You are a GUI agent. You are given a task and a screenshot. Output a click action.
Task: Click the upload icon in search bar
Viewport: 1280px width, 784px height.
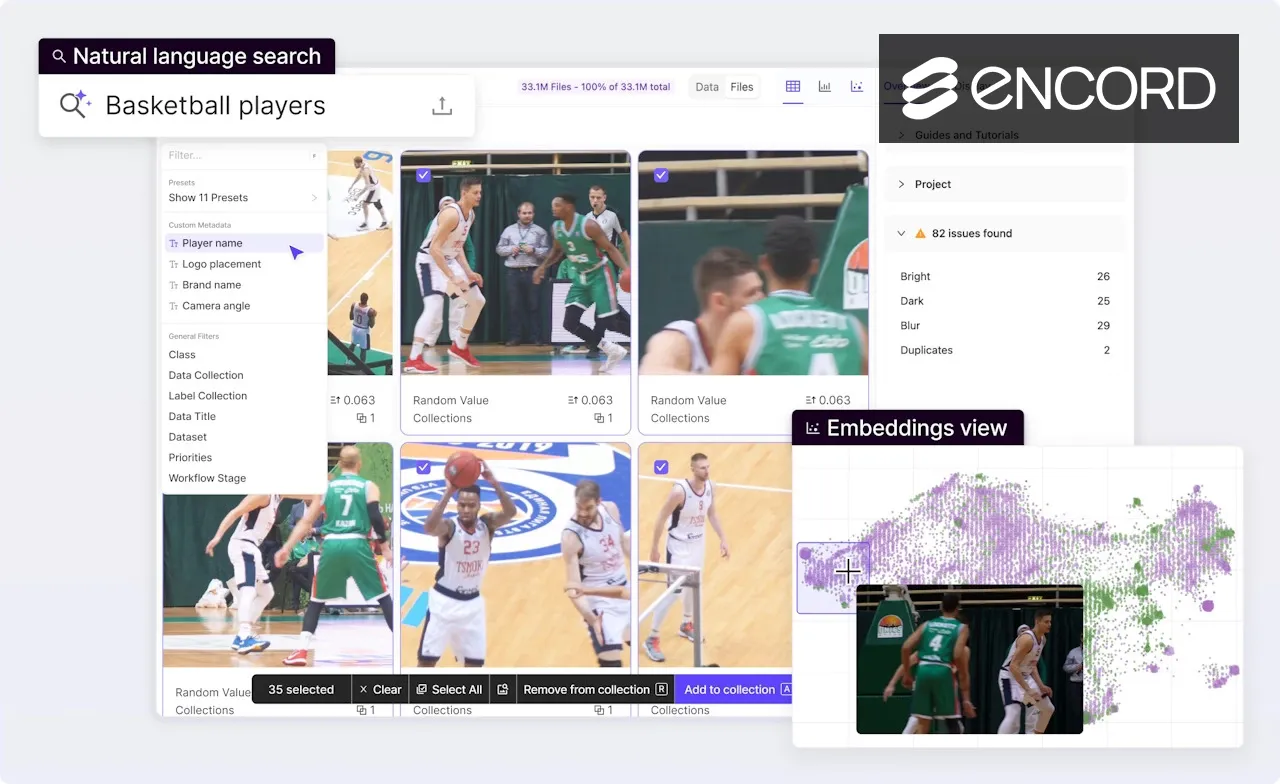[442, 106]
